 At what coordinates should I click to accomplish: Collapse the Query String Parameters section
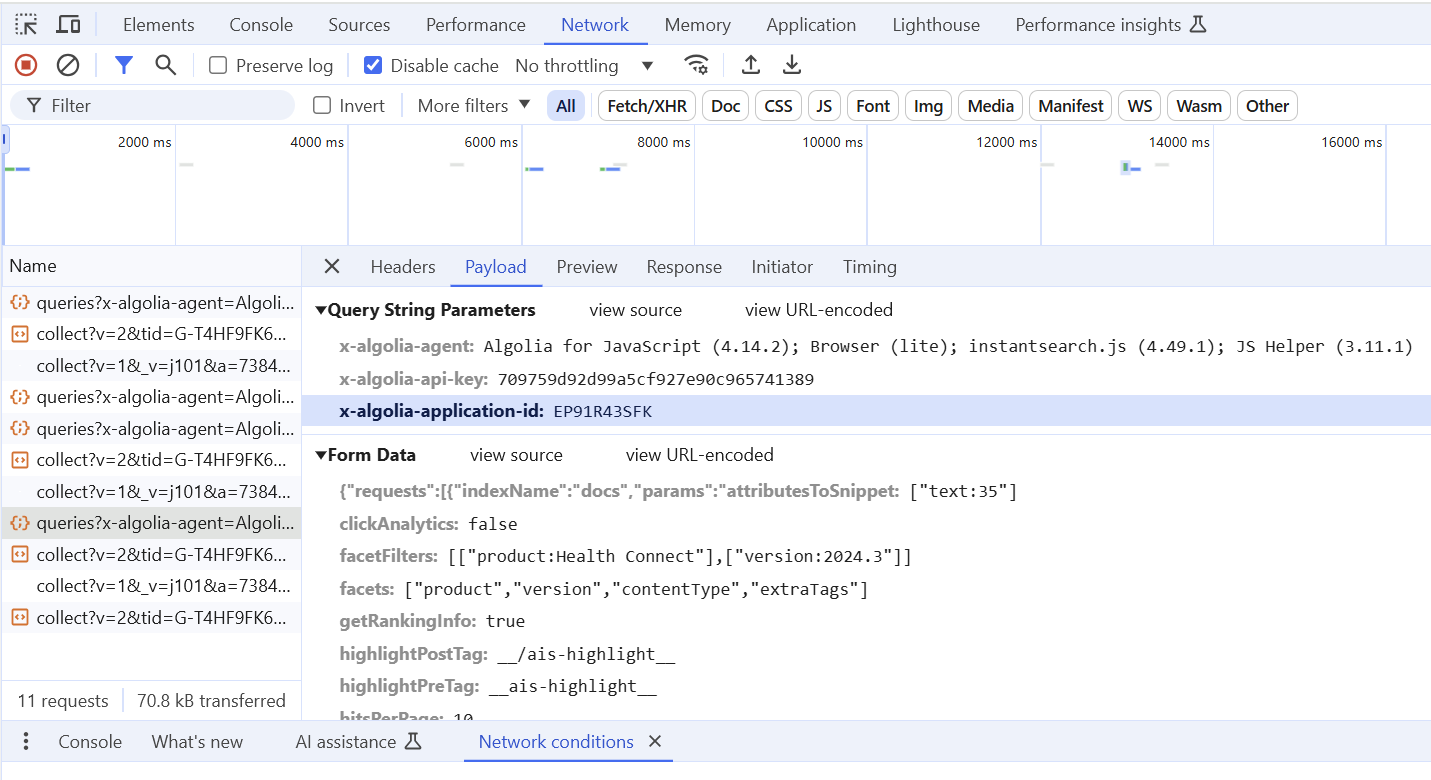(x=321, y=310)
